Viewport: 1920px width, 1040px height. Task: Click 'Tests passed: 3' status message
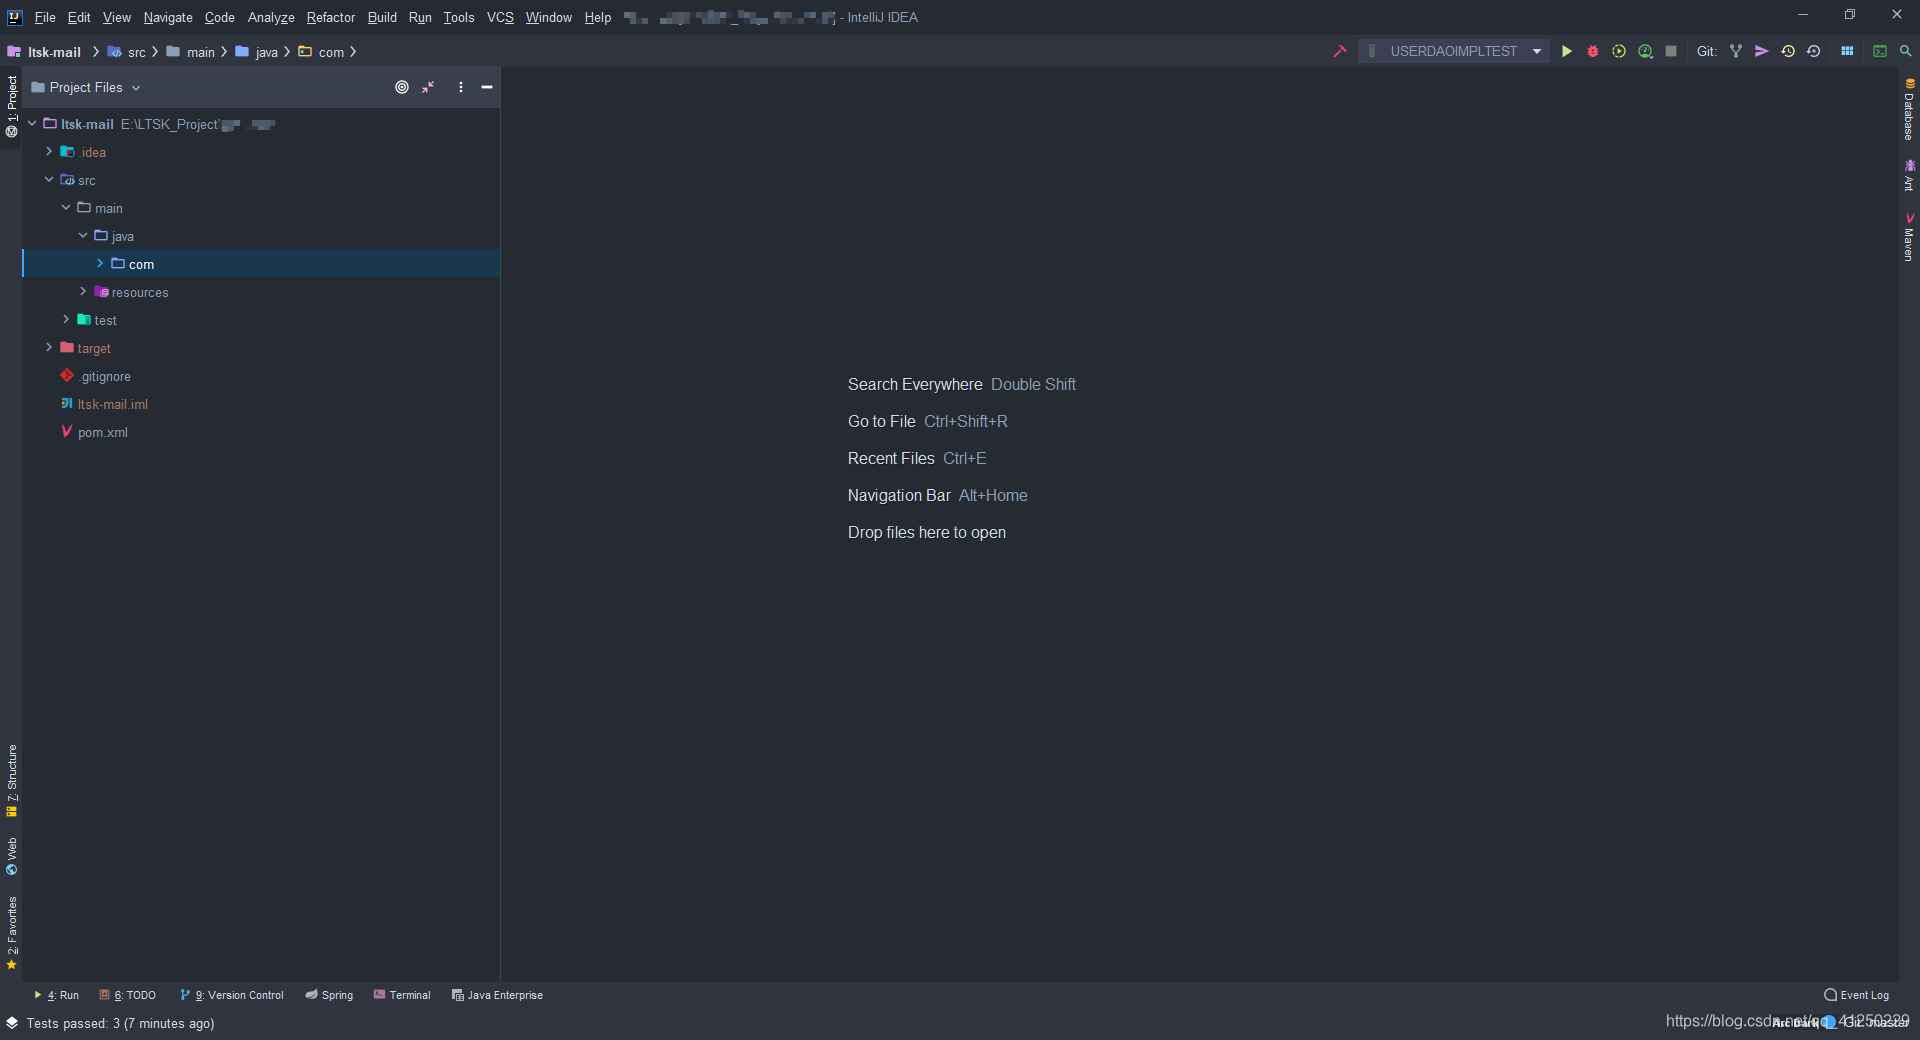[x=120, y=1023]
